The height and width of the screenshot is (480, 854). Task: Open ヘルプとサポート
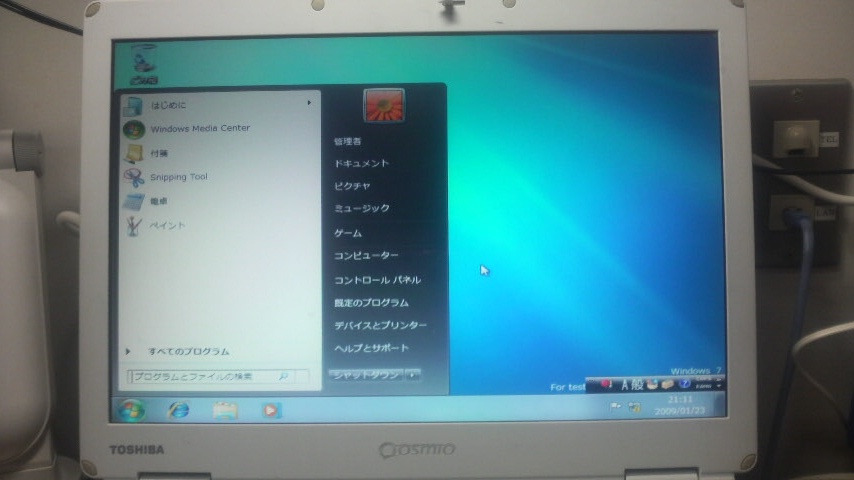(371, 348)
